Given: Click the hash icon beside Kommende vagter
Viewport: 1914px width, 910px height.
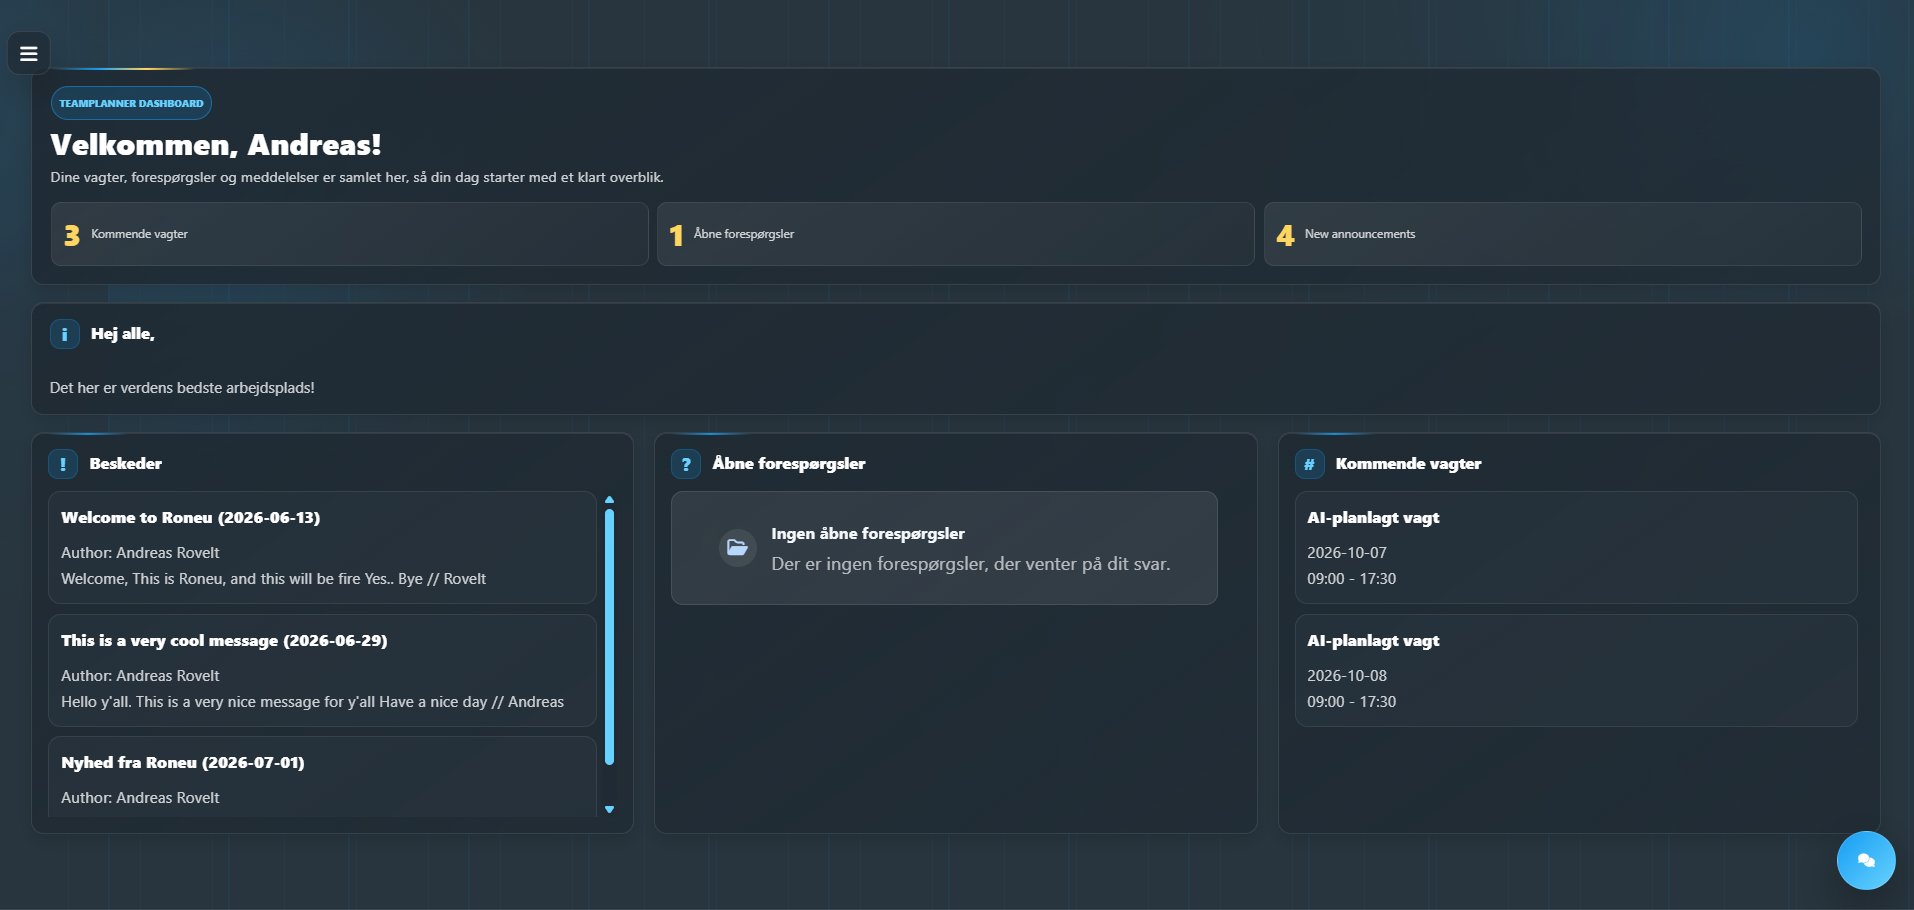Looking at the screenshot, I should click(1309, 464).
